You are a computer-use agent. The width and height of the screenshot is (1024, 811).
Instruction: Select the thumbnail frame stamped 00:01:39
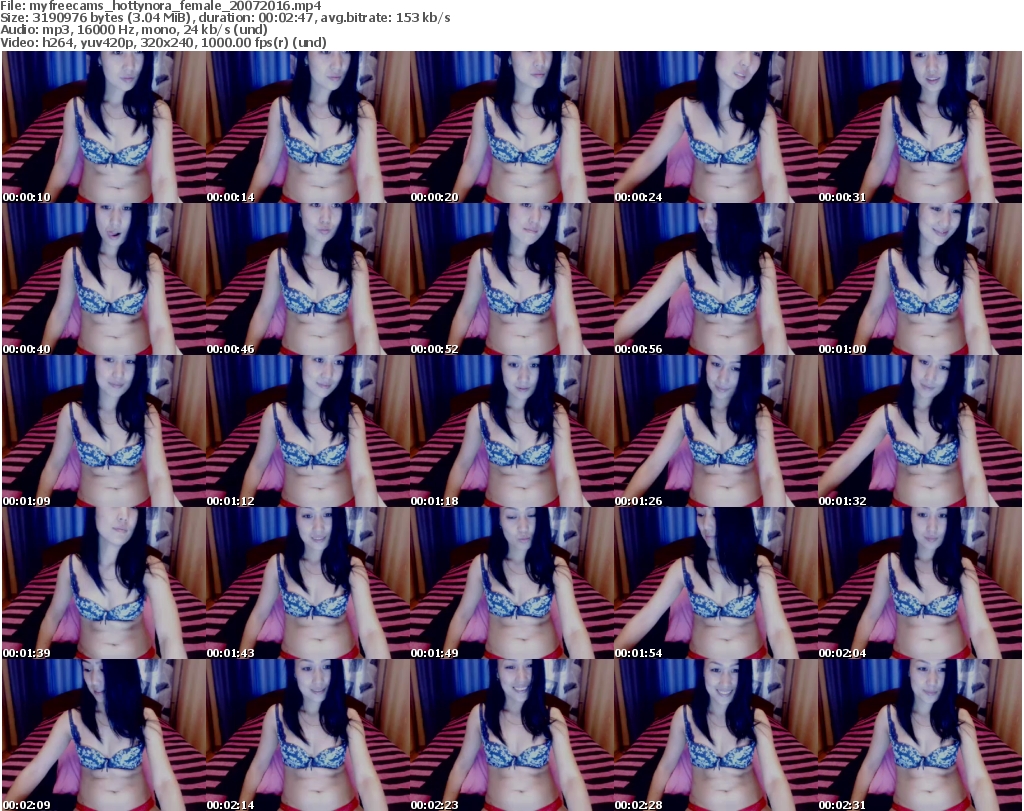[104, 582]
